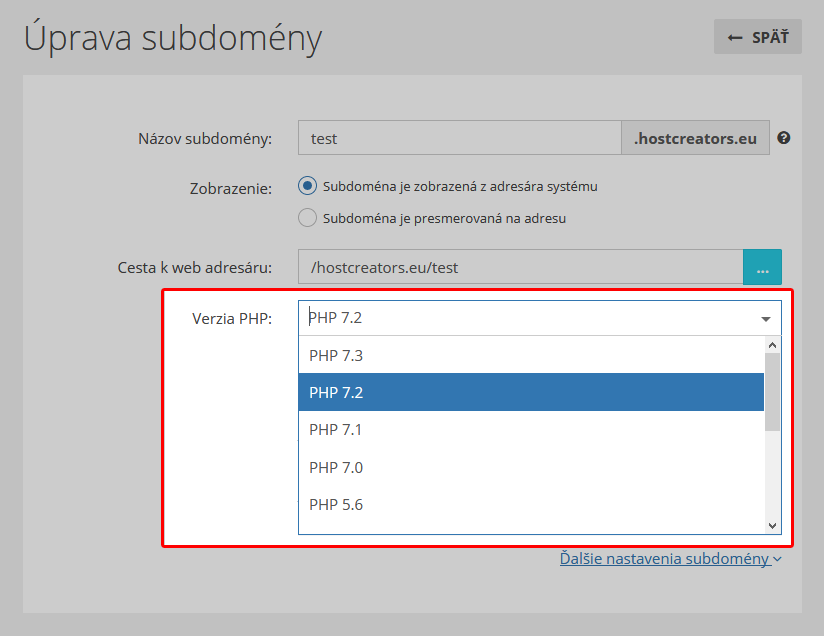Click the 'Verzia PHP:' label
Viewport: 824px width, 636px height.
tap(232, 319)
